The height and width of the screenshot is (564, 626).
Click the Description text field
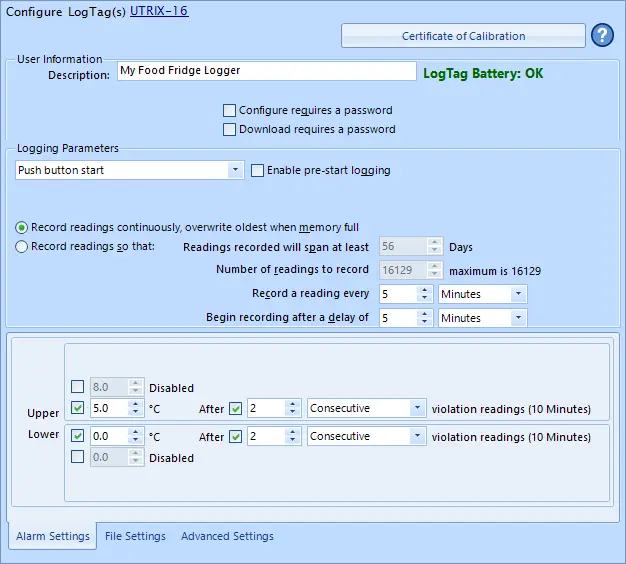265,71
